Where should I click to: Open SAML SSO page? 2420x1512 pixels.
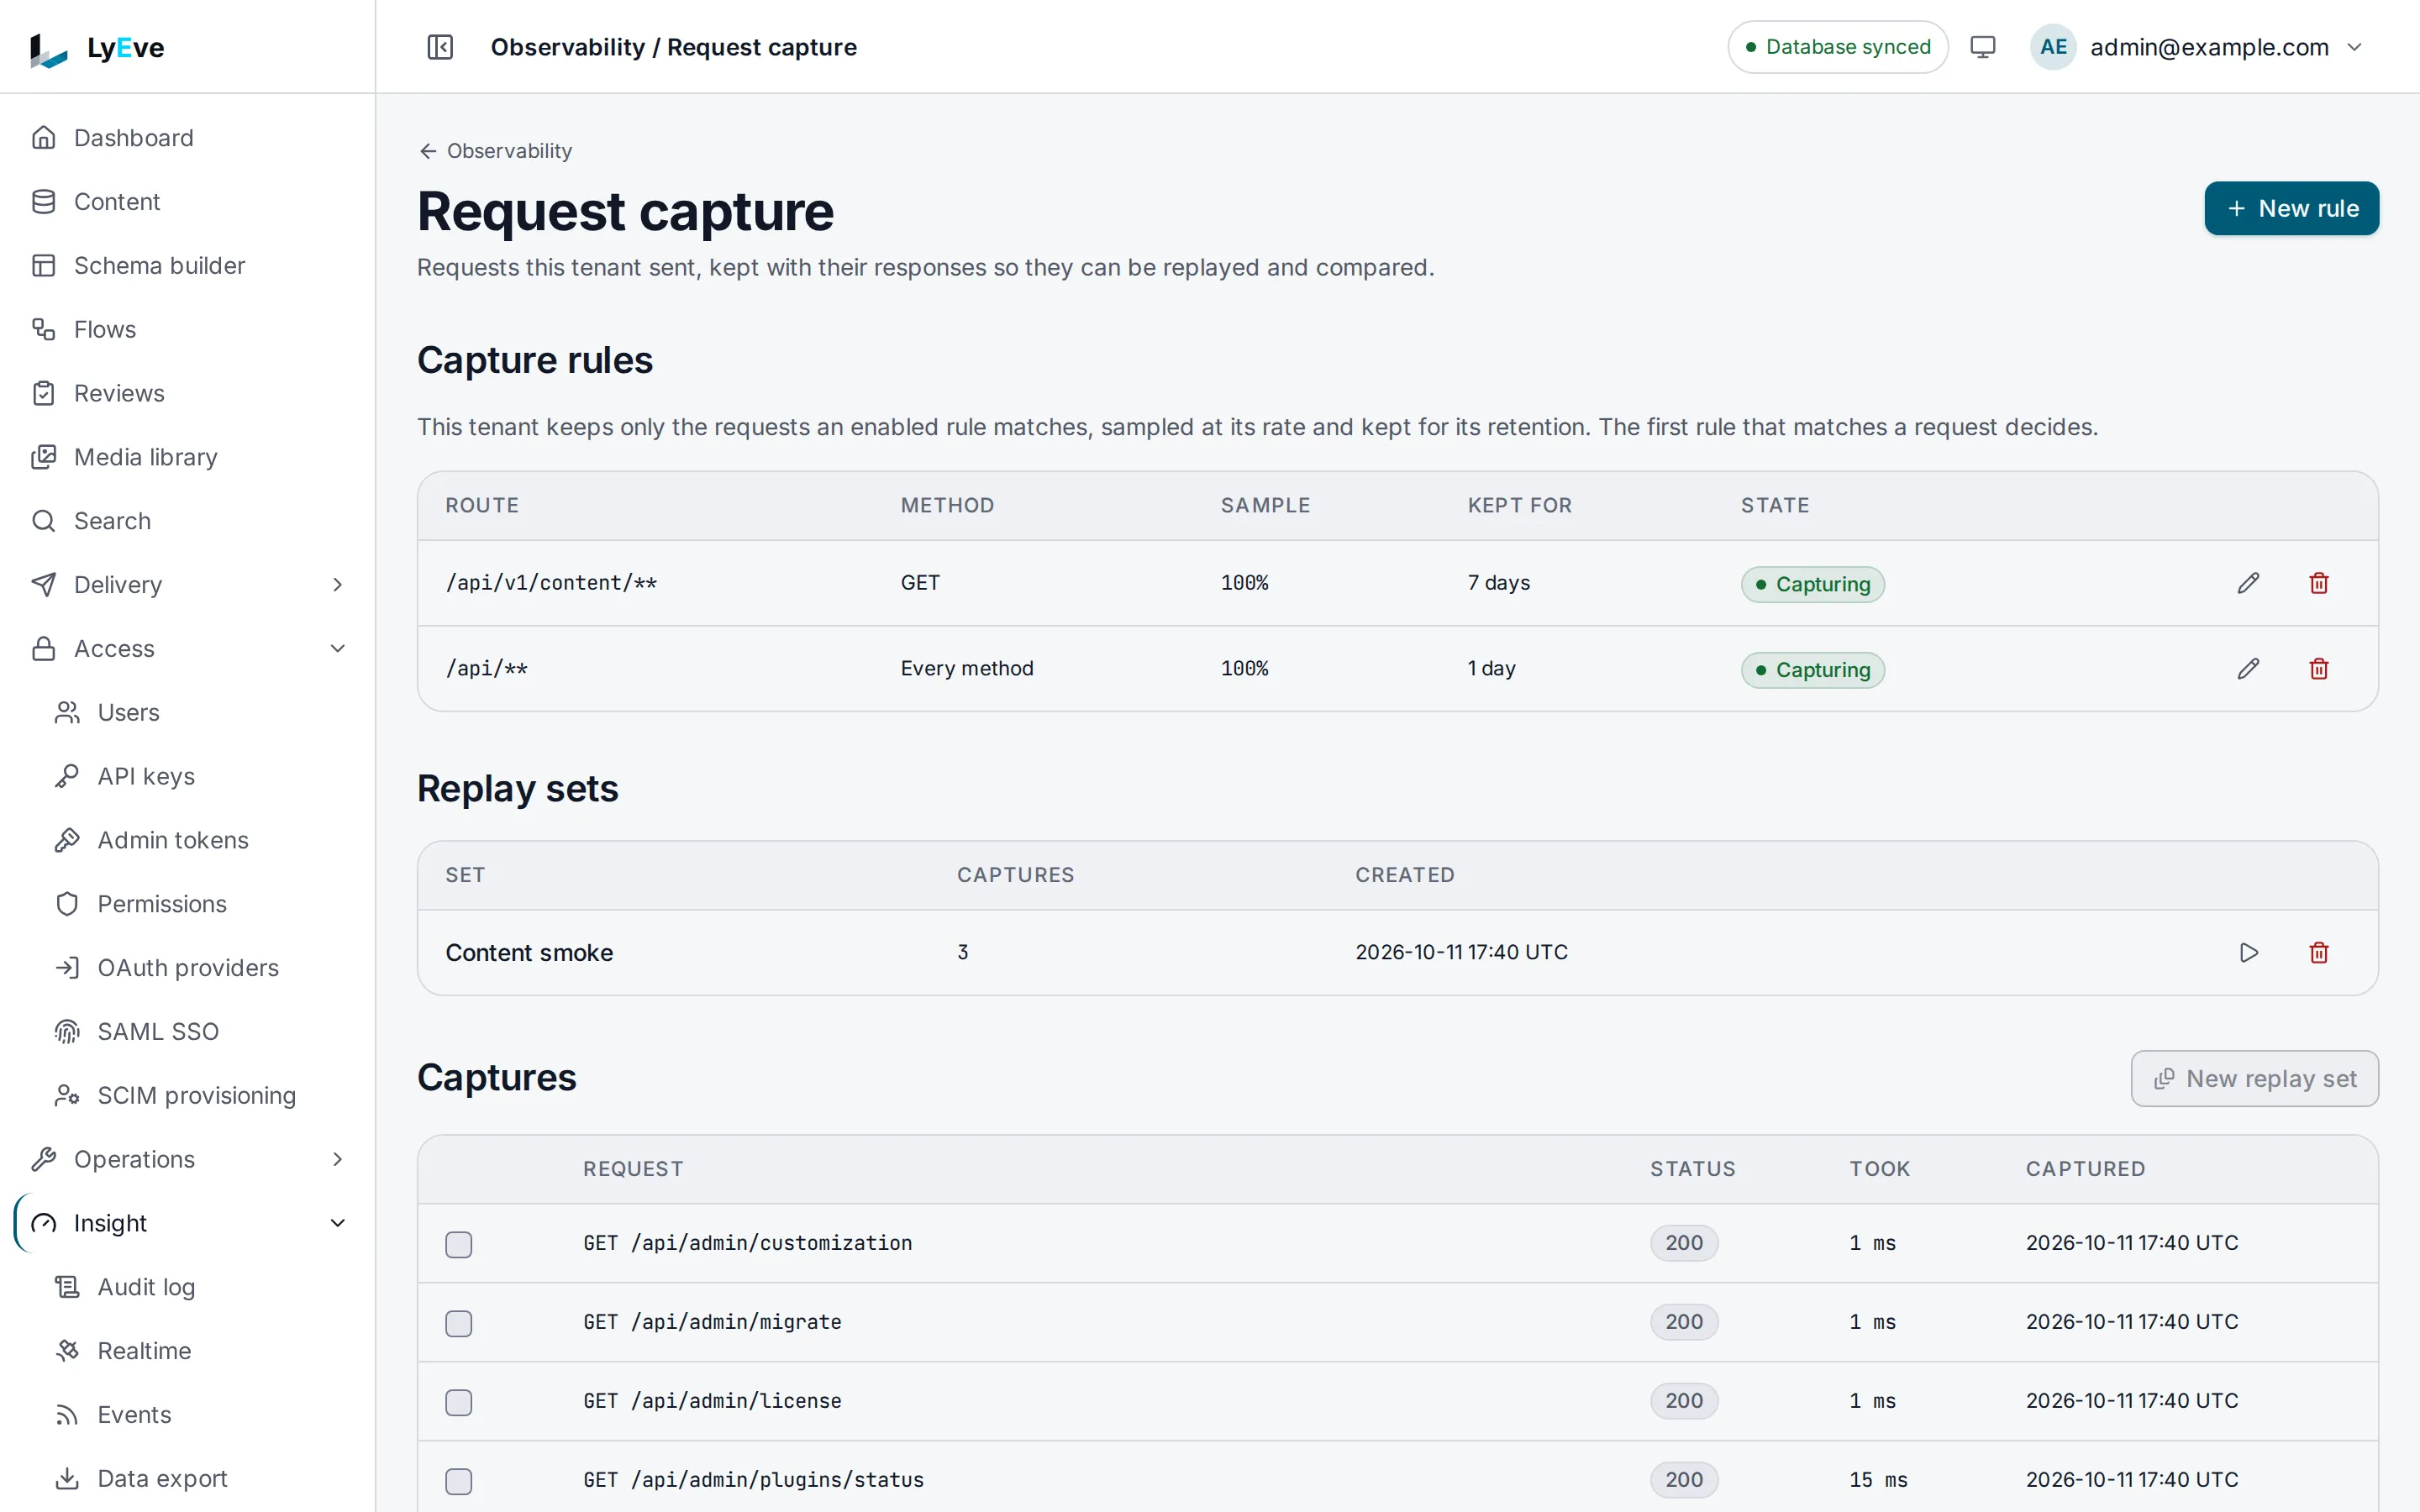pyautogui.click(x=199, y=1032)
